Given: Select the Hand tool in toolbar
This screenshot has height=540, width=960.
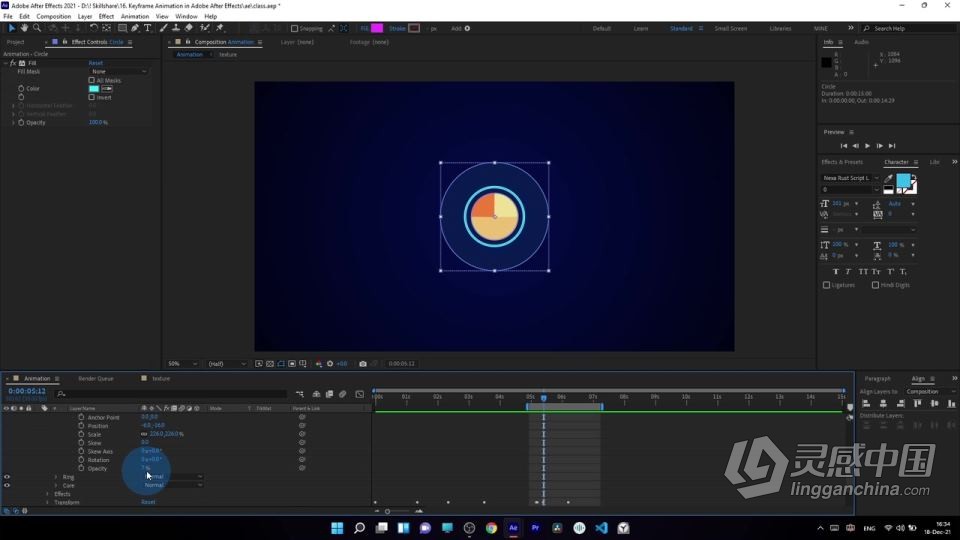Looking at the screenshot, I should pyautogui.click(x=25, y=28).
